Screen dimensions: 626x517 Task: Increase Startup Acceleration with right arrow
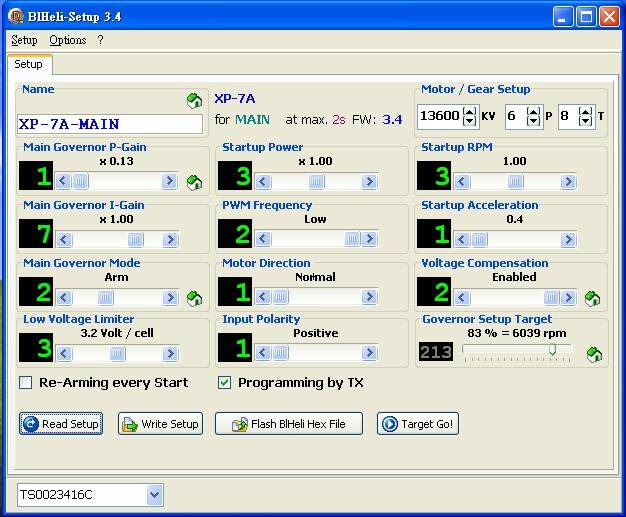pos(568,240)
